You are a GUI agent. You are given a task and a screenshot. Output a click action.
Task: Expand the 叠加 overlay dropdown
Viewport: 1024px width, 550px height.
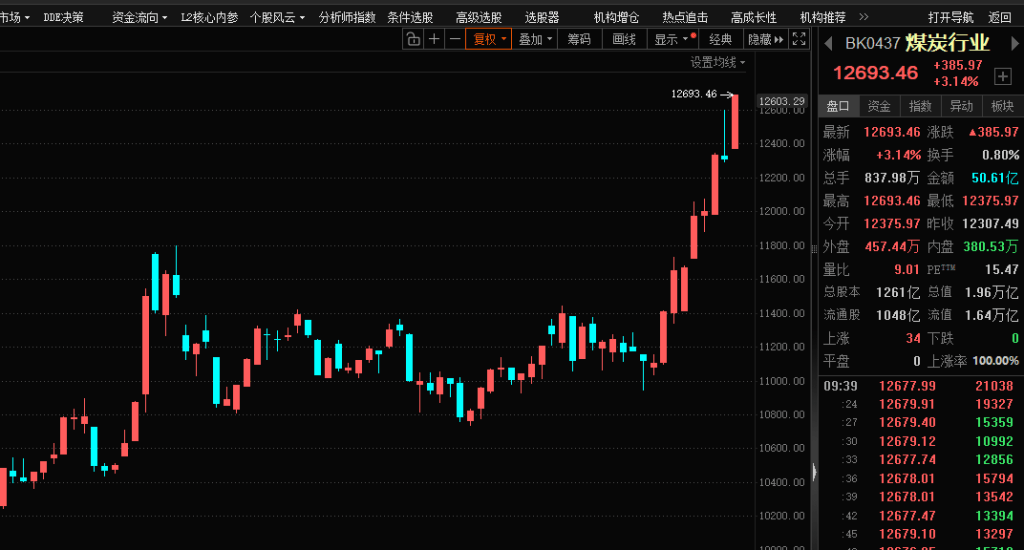(x=535, y=39)
